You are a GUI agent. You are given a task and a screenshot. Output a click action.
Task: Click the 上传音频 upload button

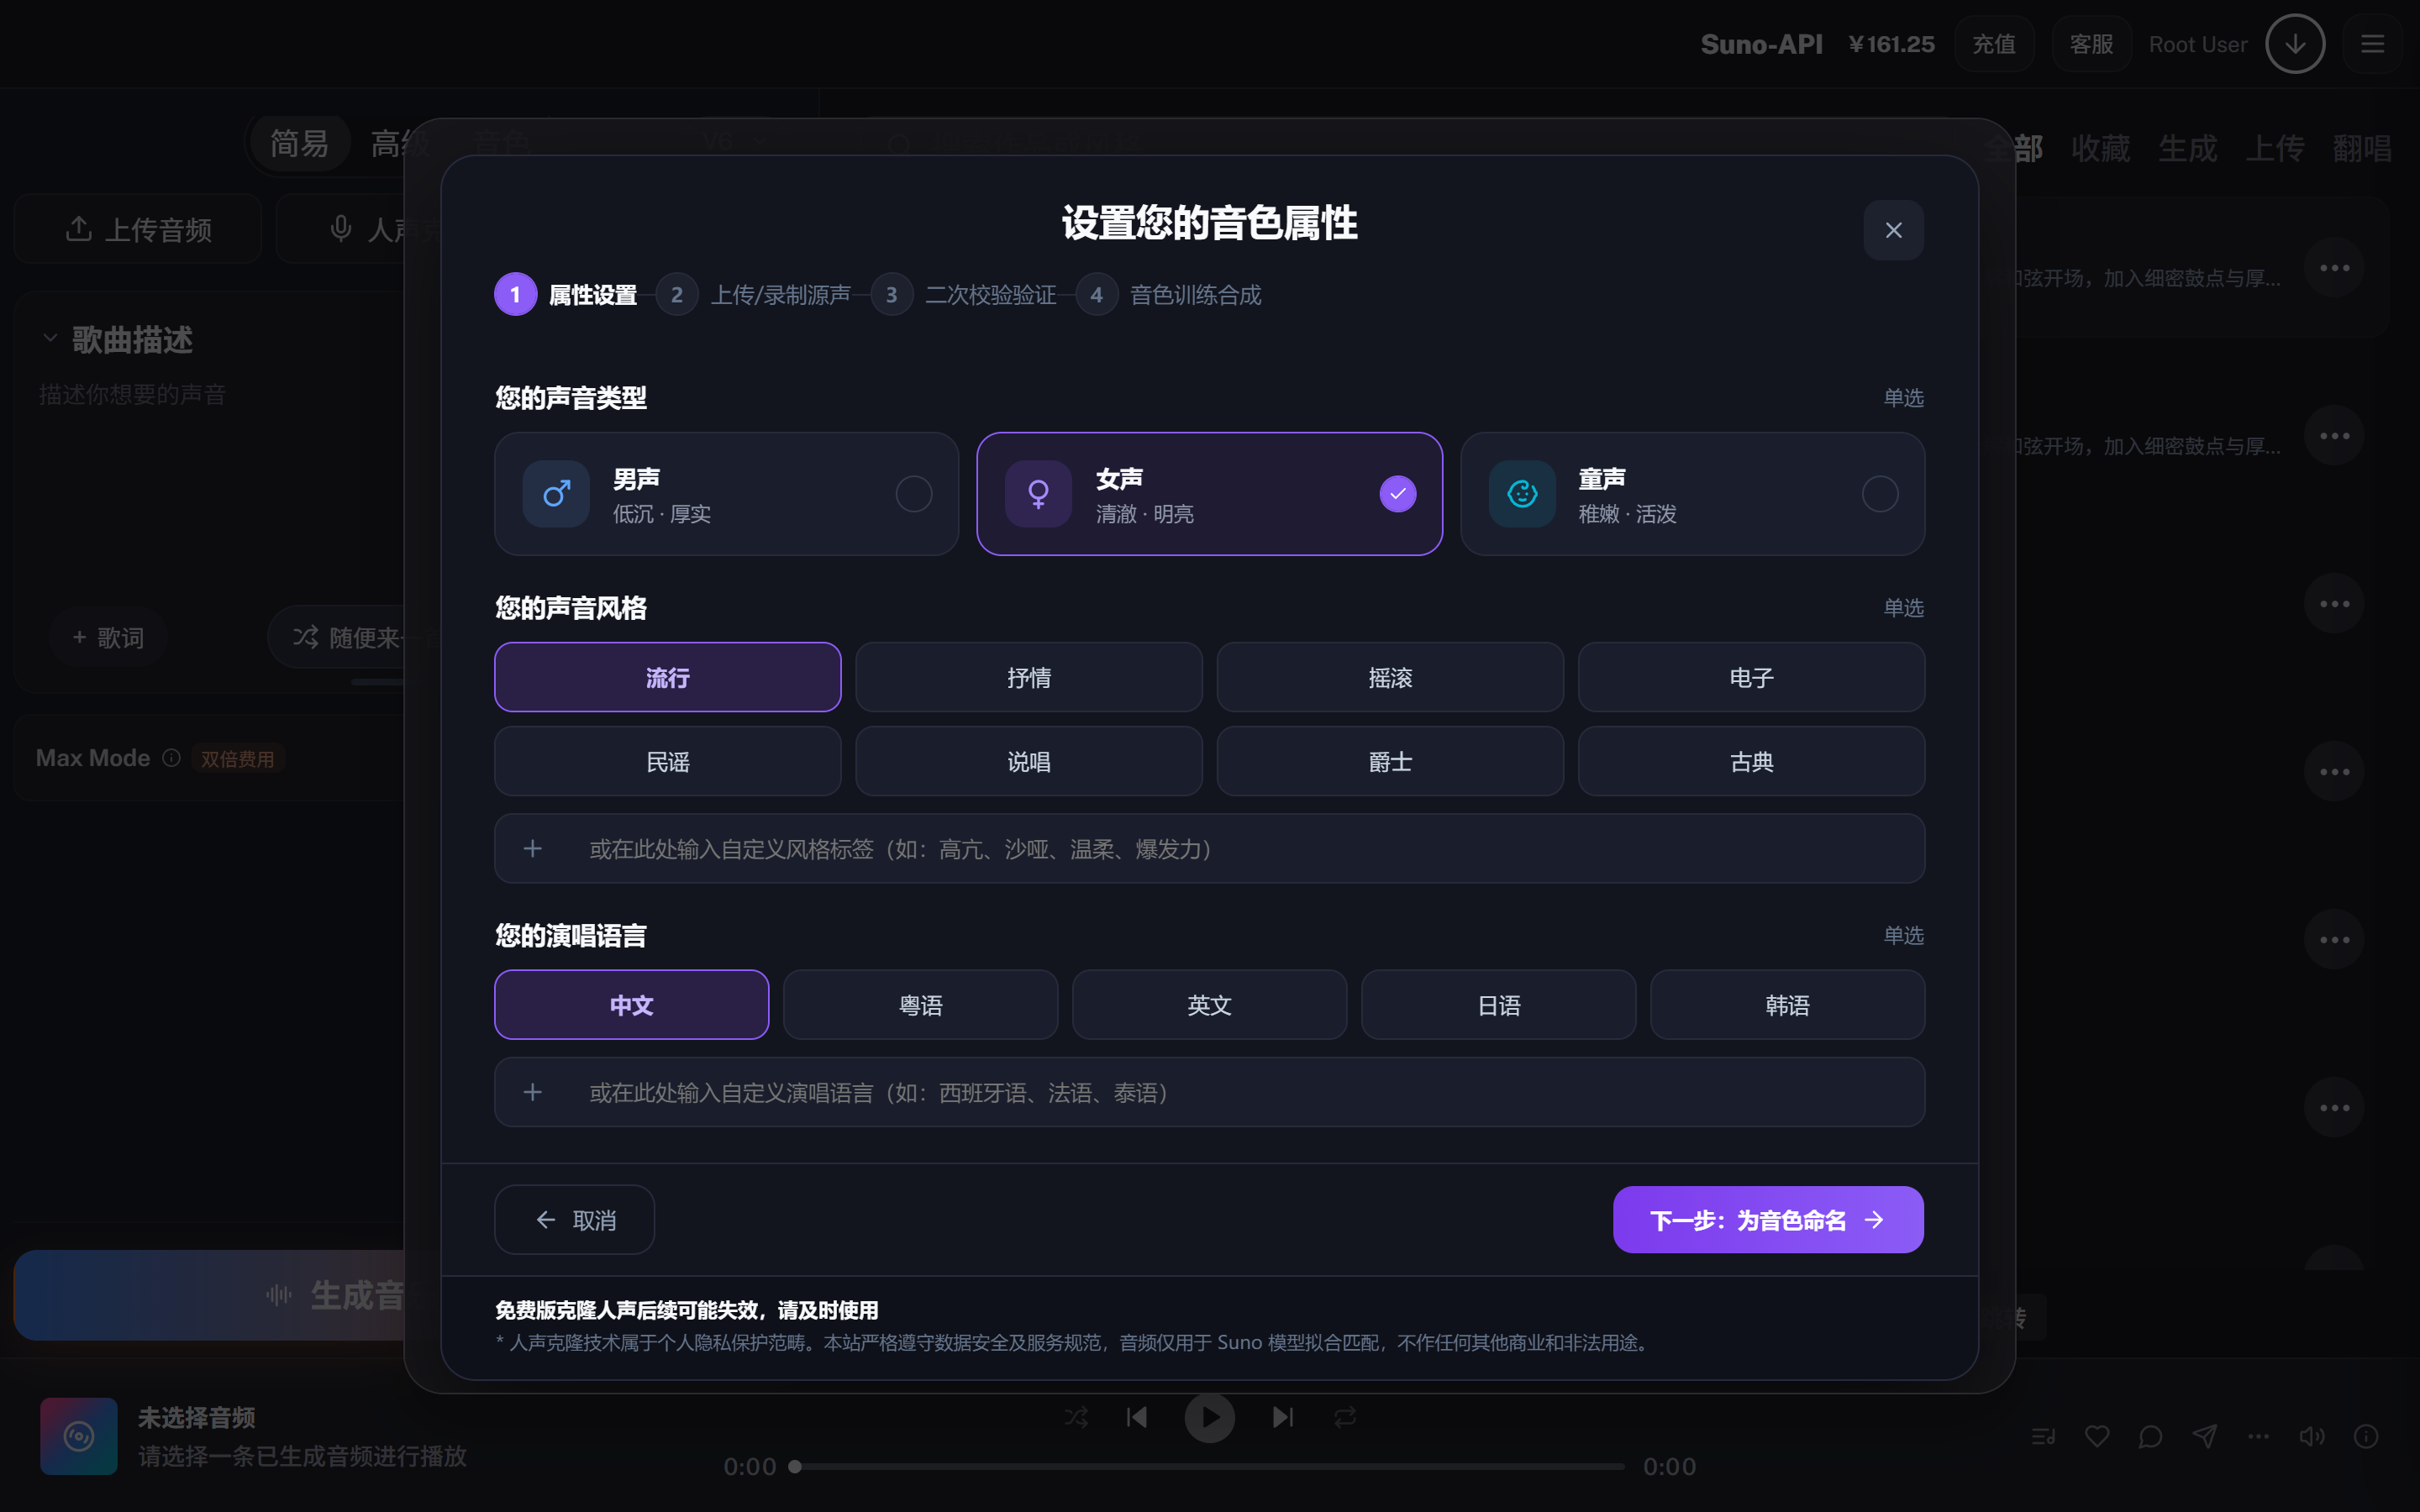(138, 229)
